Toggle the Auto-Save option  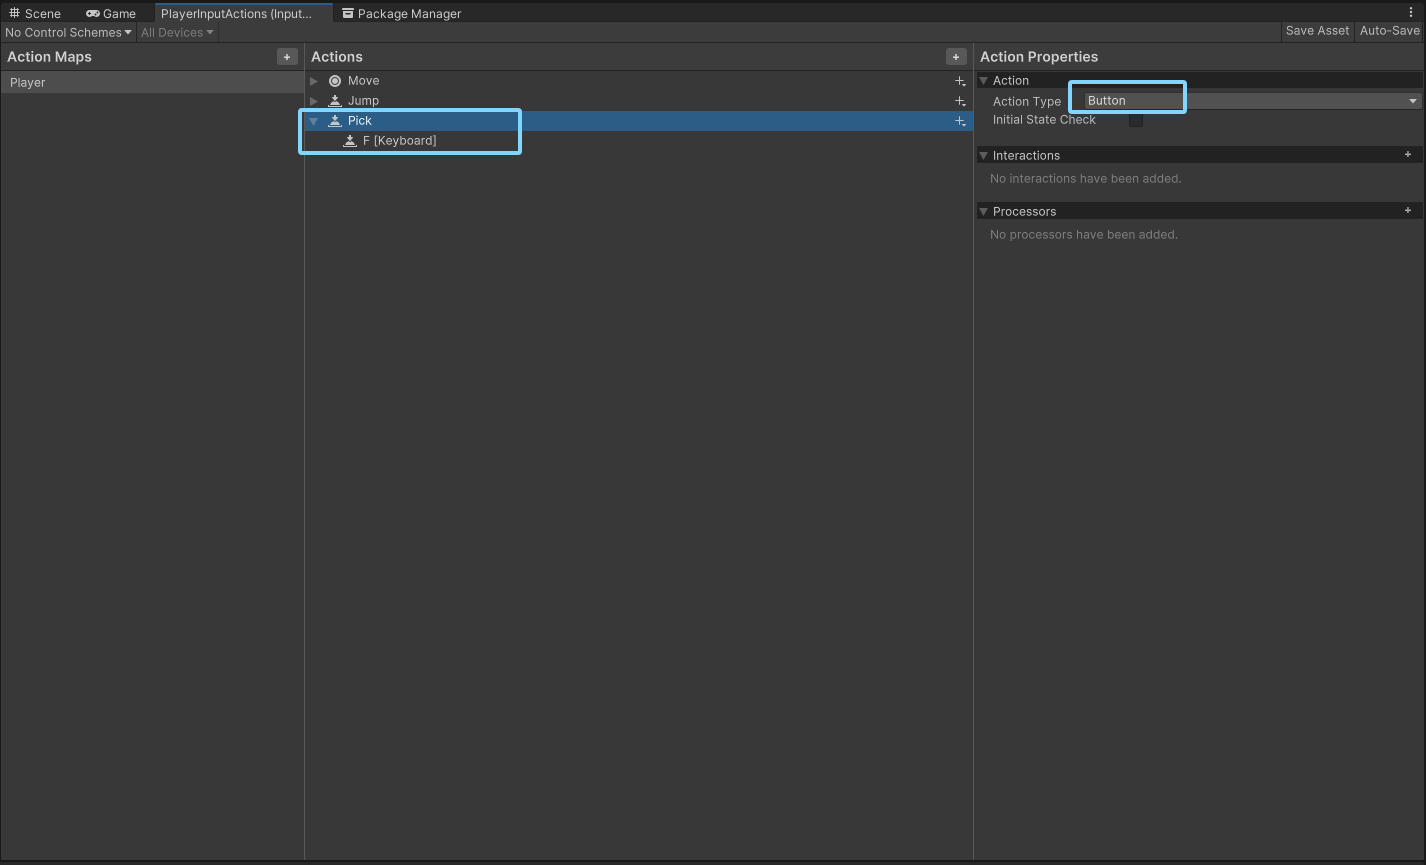(x=1389, y=31)
